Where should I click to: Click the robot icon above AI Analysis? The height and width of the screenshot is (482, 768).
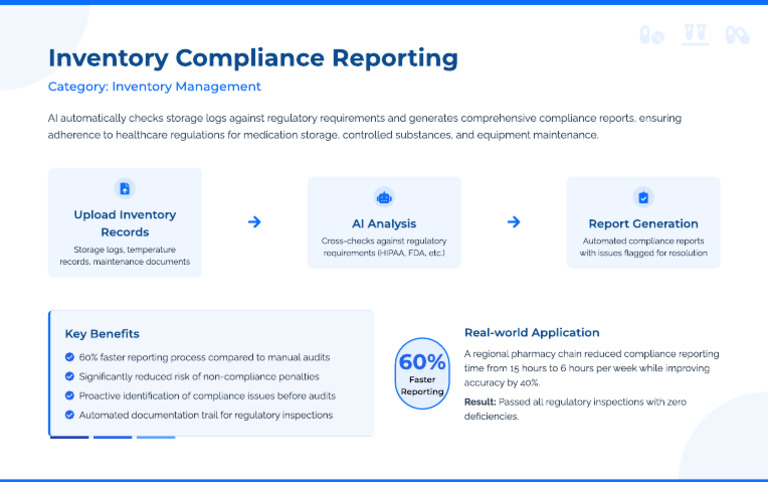pyautogui.click(x=384, y=197)
